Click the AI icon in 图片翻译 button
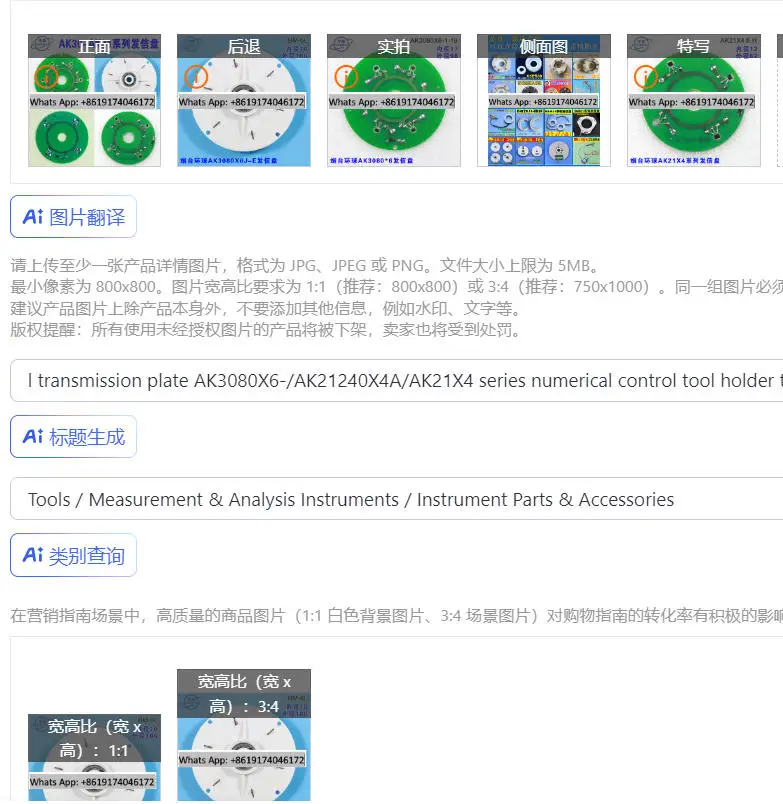Viewport: 783px width, 804px height. point(33,217)
